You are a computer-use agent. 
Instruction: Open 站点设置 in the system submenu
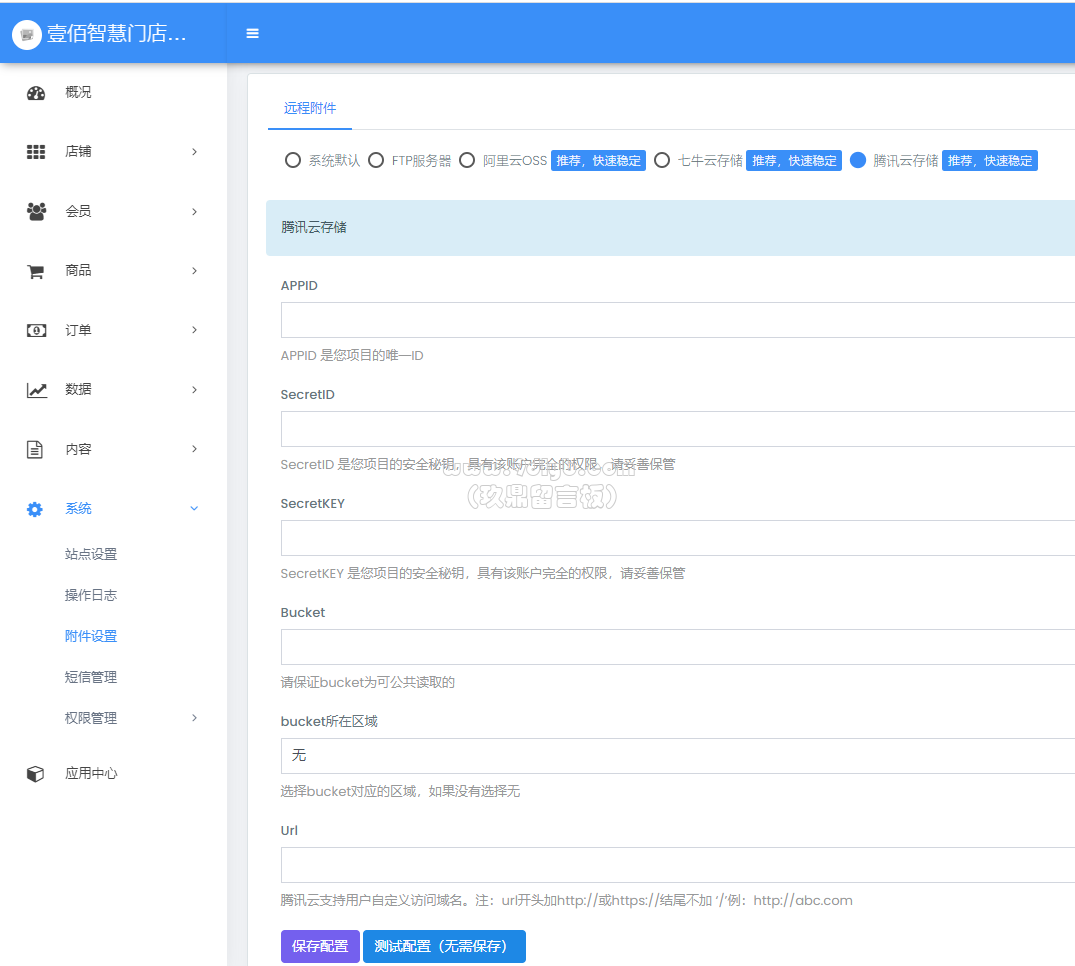[x=90, y=554]
